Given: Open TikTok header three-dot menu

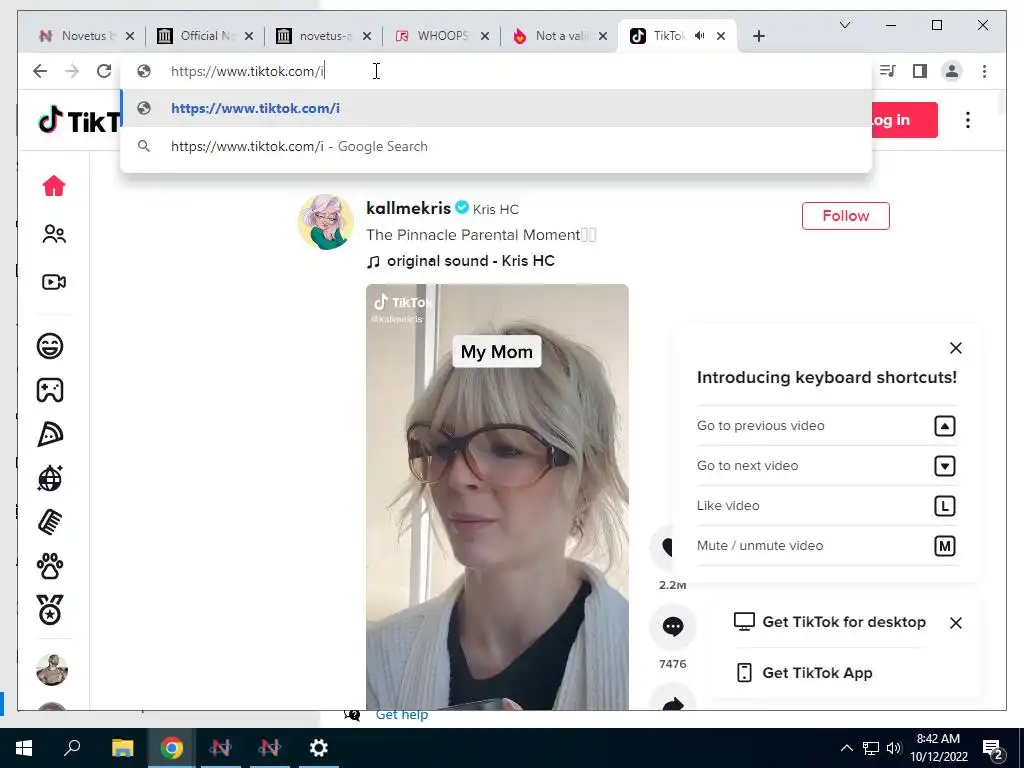Looking at the screenshot, I should pos(968,120).
